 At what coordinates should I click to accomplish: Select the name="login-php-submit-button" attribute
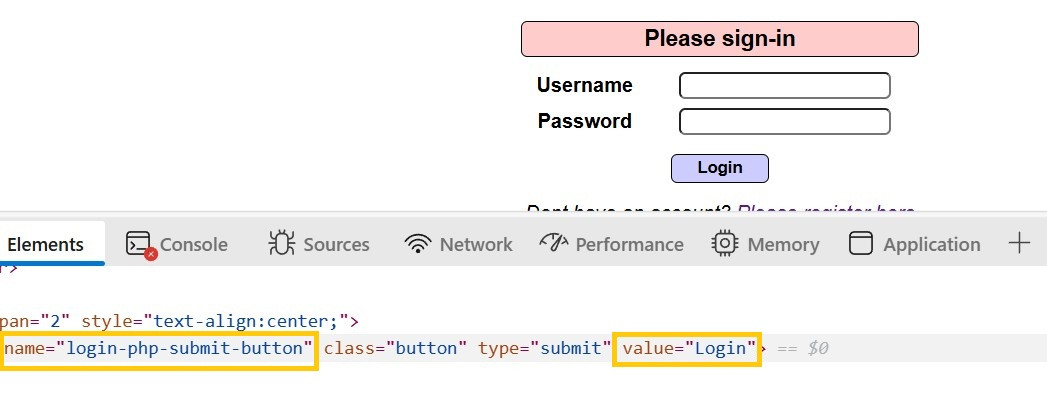[x=158, y=349]
